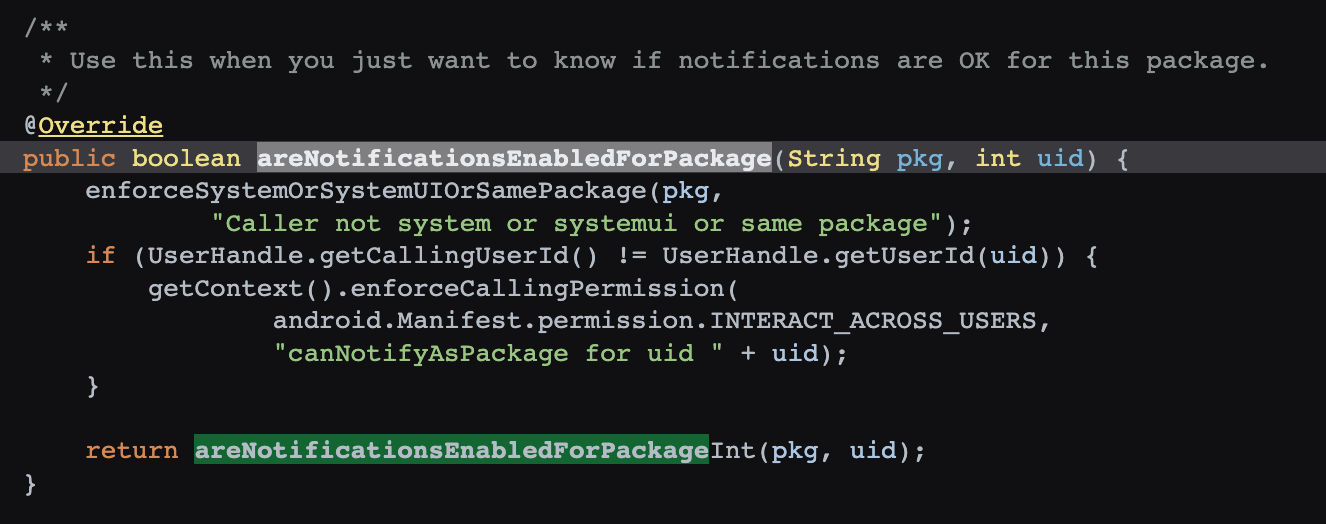
Task: Click the String parameter type
Action: pyautogui.click(x=833, y=158)
